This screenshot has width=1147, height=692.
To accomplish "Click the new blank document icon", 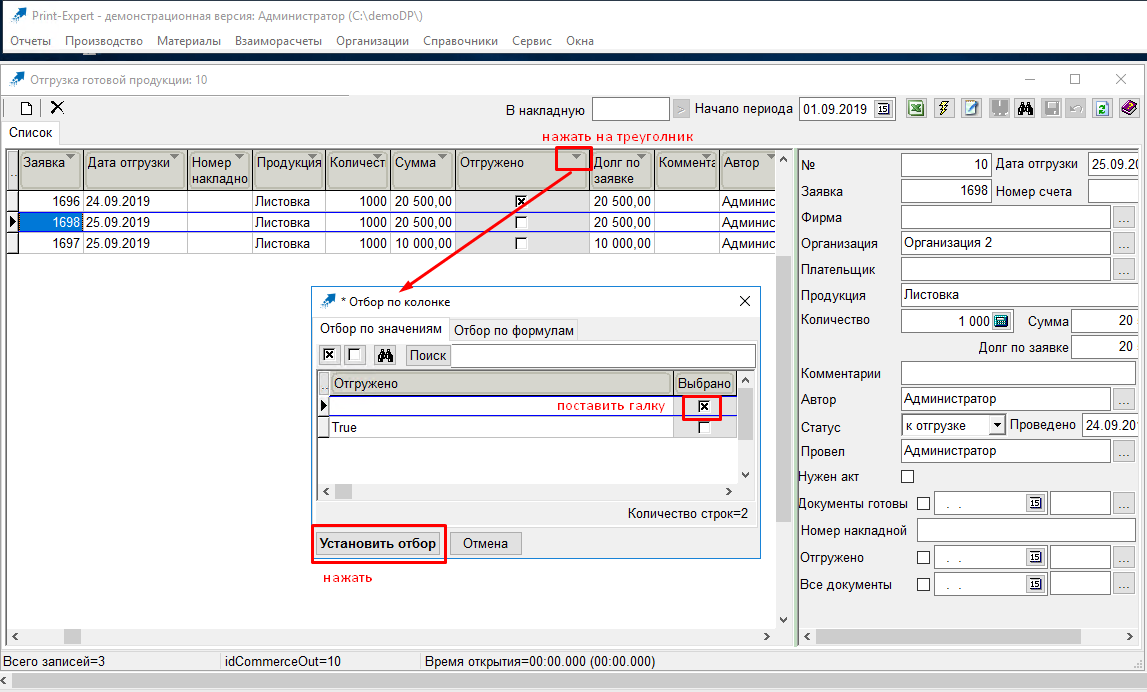I will [27, 108].
